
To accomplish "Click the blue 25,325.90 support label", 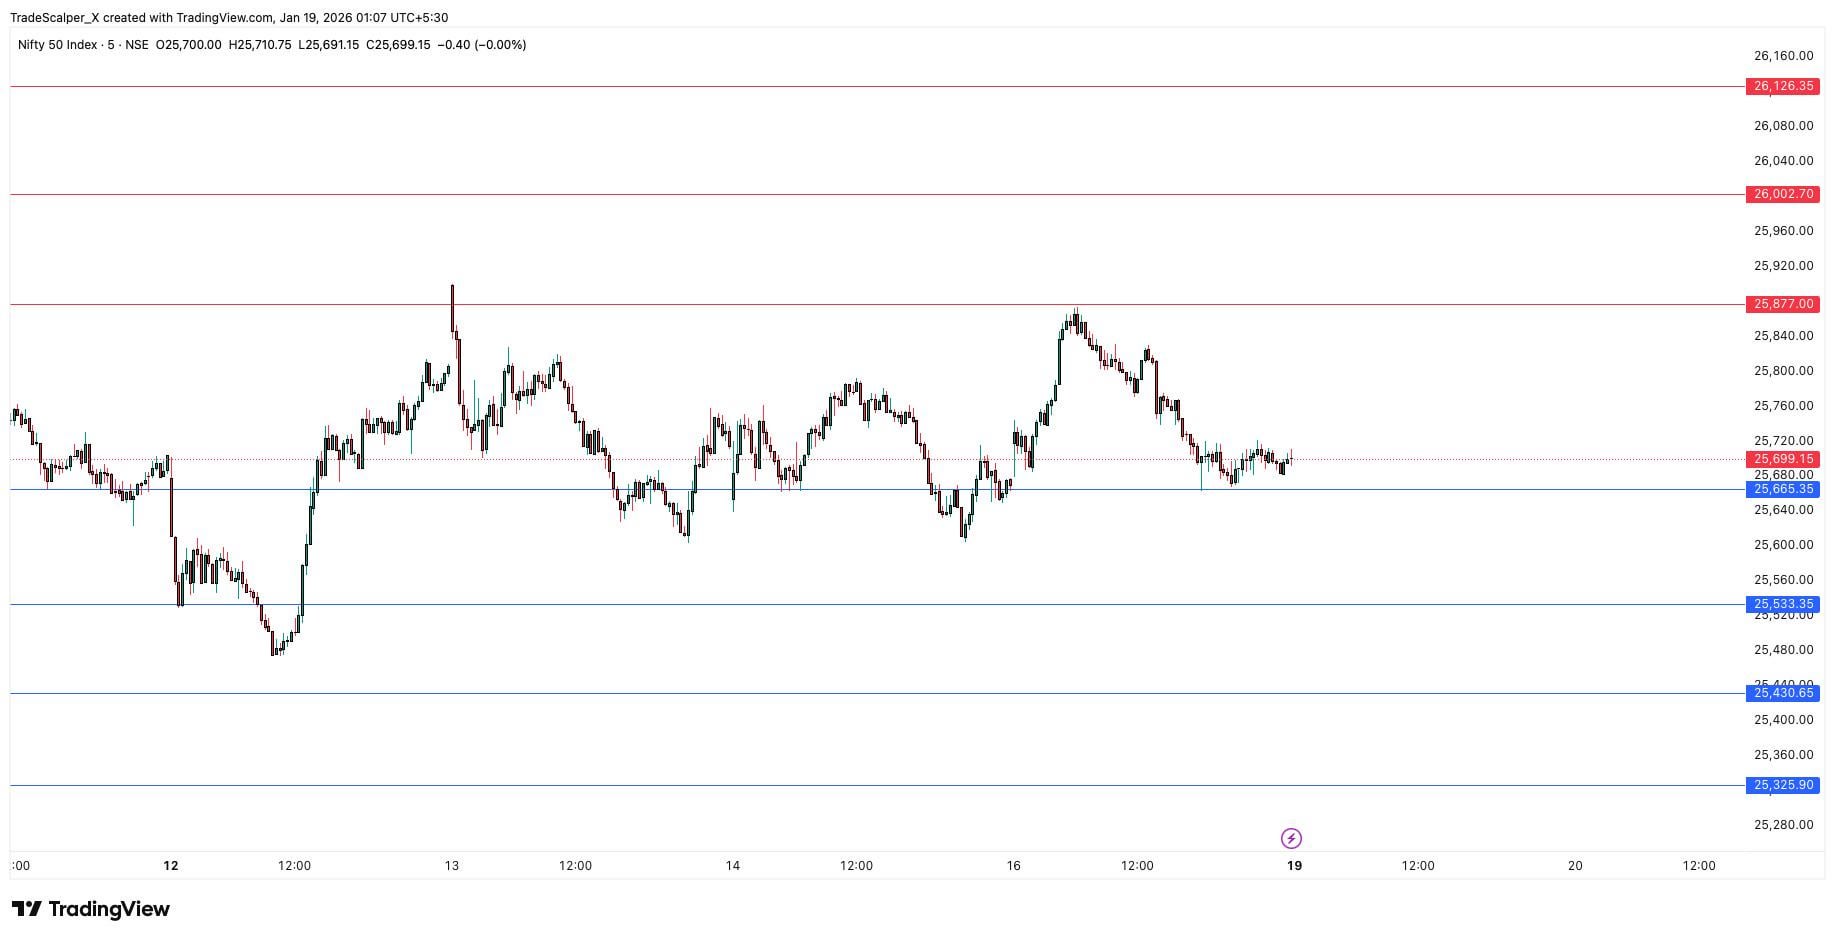I will pos(1782,785).
